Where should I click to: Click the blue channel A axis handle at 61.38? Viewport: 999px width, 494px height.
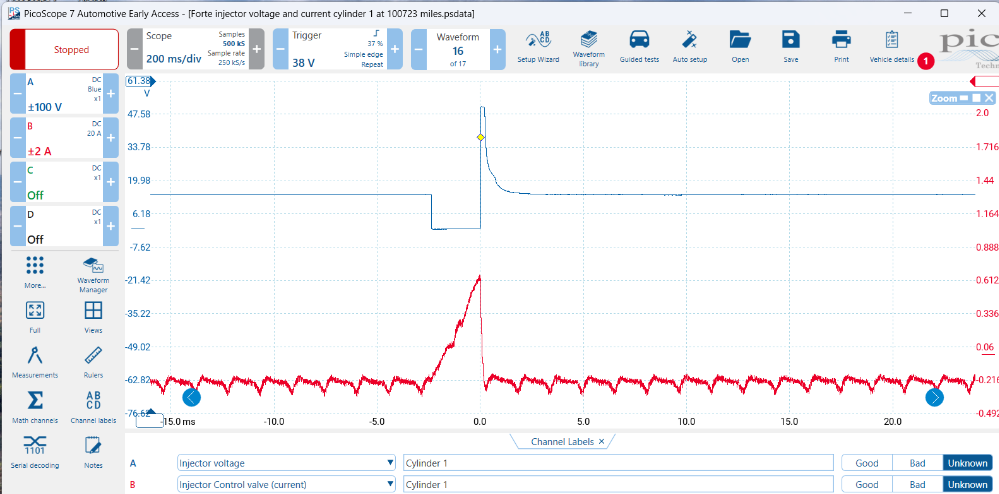pos(141,81)
